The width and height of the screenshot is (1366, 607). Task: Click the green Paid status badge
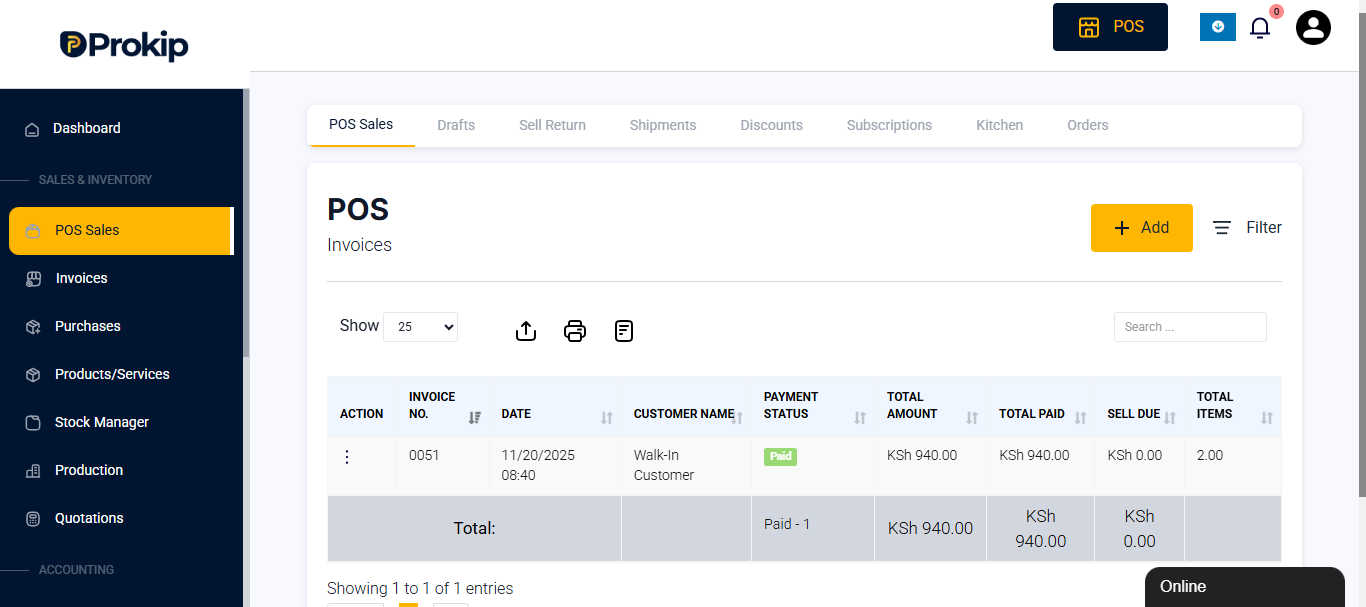[x=780, y=457]
